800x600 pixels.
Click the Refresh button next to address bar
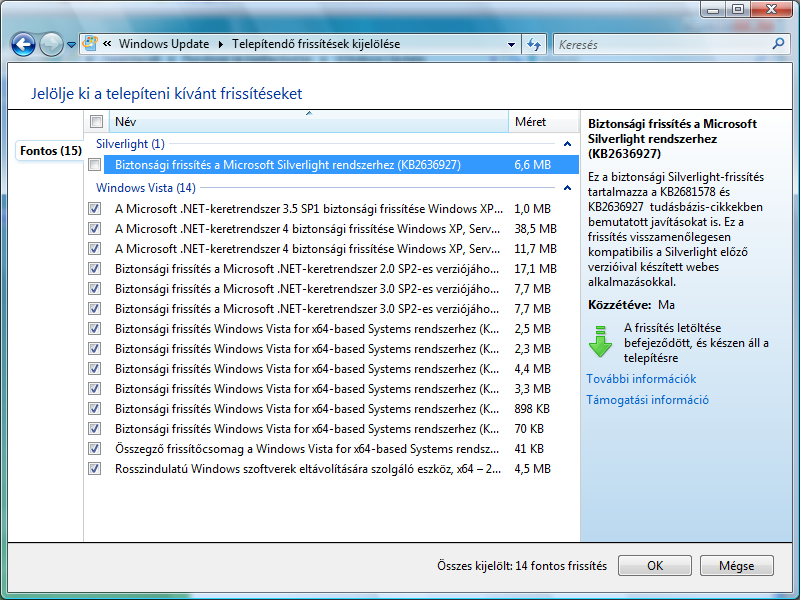[x=534, y=44]
